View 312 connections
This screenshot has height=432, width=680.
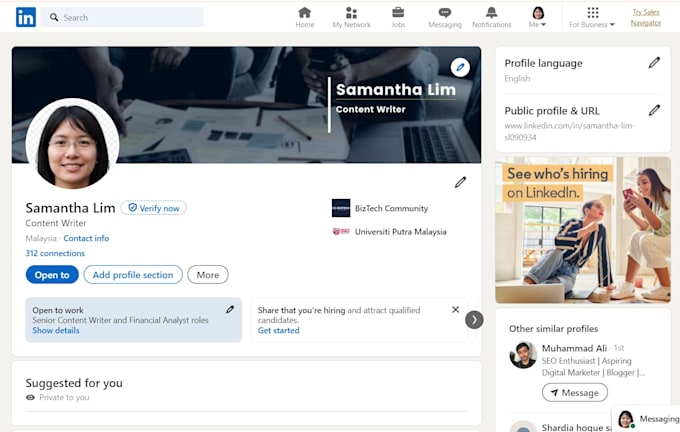55,253
